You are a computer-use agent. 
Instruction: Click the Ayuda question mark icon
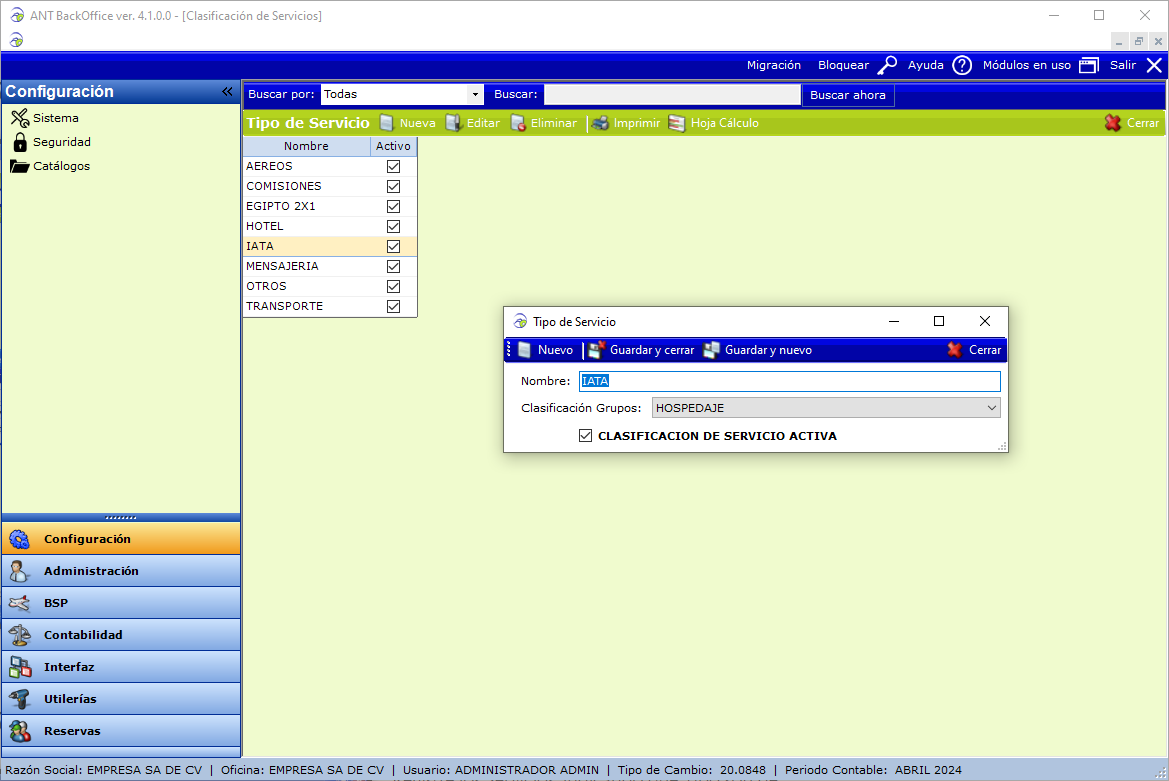click(961, 65)
